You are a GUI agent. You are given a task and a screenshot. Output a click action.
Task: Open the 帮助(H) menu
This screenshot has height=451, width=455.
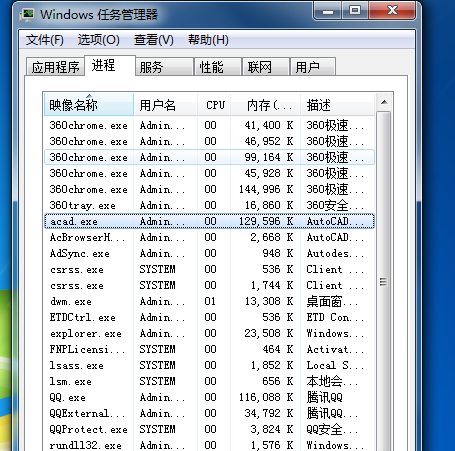click(x=208, y=40)
